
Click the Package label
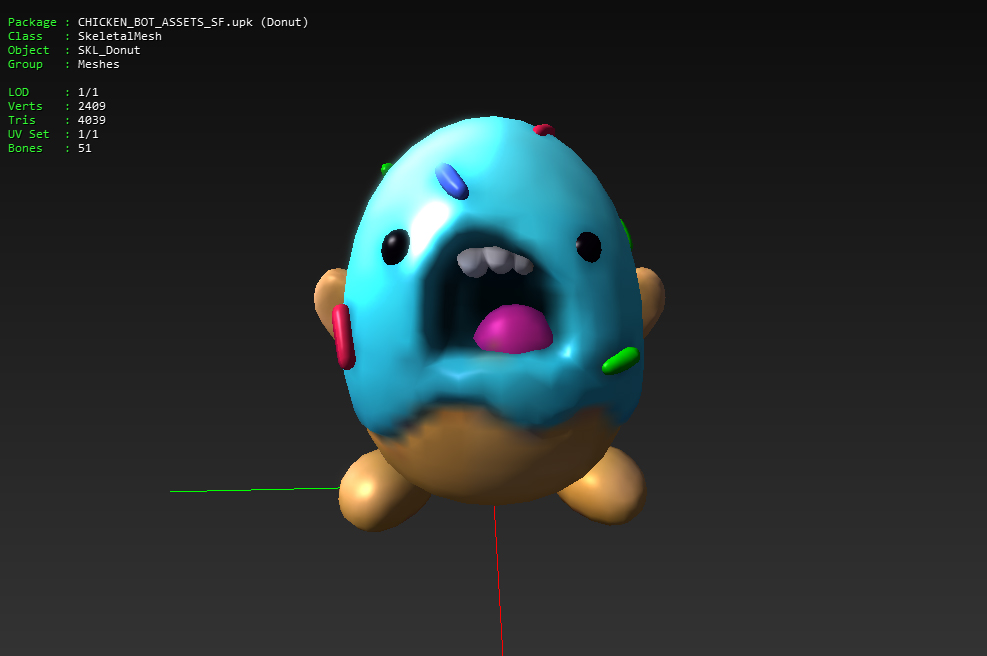(x=32, y=22)
